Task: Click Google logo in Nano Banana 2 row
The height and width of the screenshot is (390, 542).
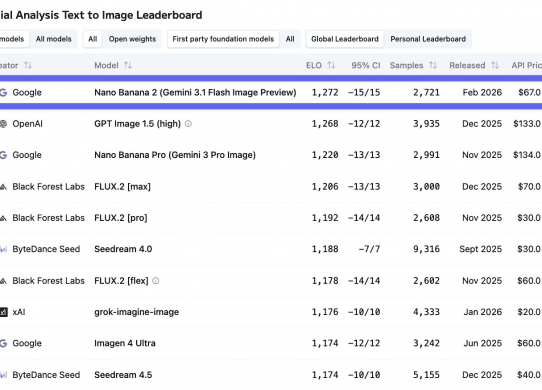Action: click(x=3, y=92)
